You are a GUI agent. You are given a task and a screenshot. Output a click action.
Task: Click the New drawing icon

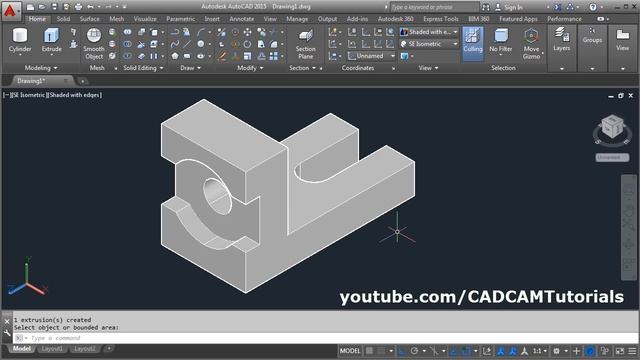point(30,7)
